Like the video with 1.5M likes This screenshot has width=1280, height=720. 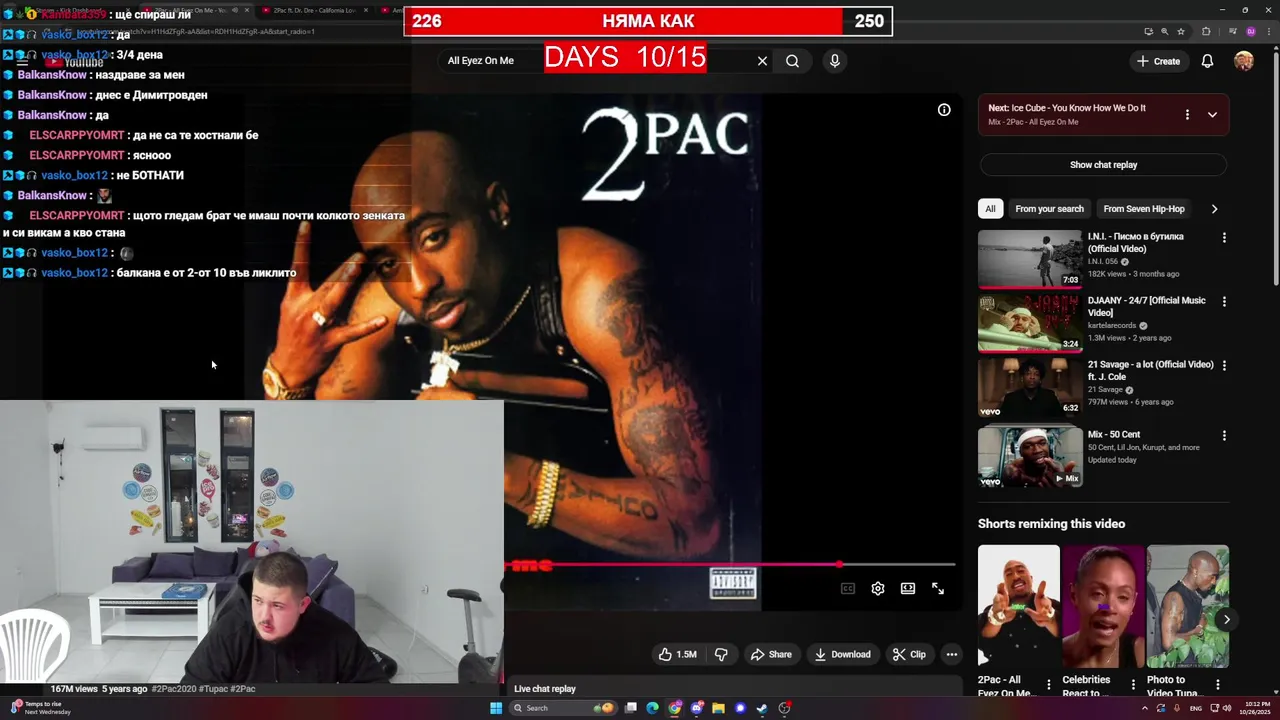tap(677, 654)
